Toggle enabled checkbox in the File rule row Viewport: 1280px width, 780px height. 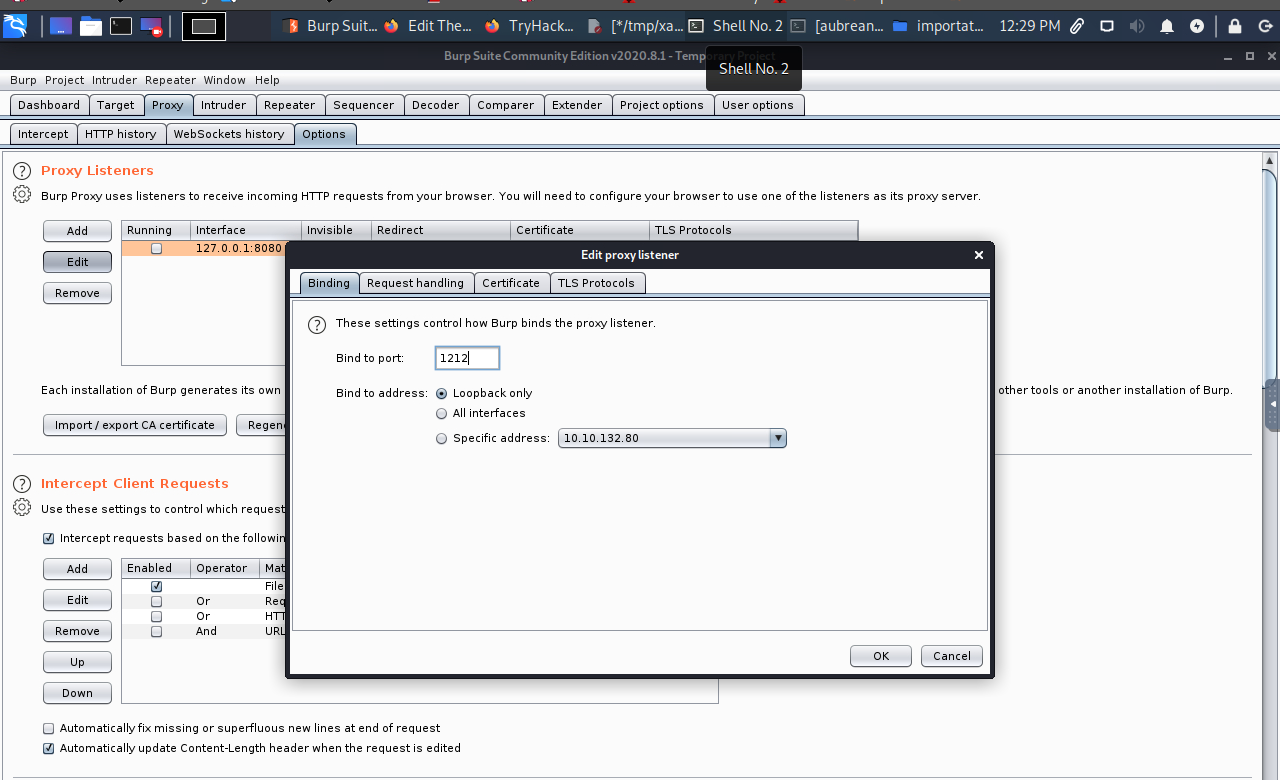point(157,586)
